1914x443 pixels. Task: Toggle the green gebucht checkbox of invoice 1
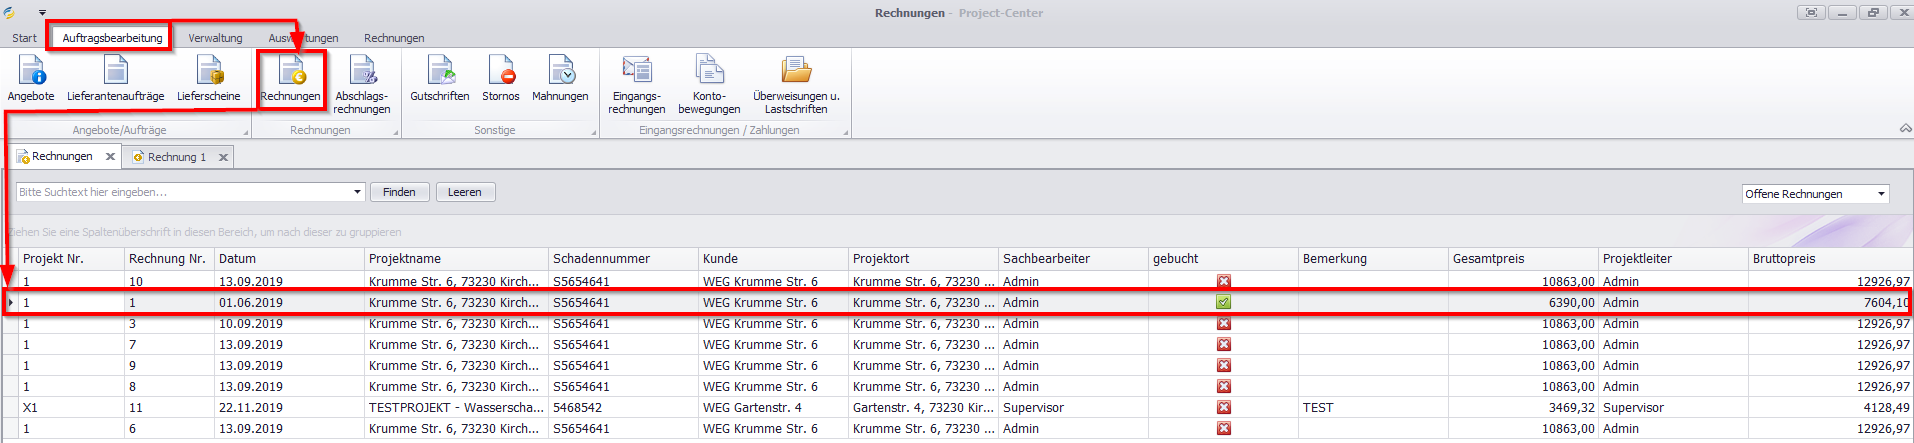[1223, 303]
